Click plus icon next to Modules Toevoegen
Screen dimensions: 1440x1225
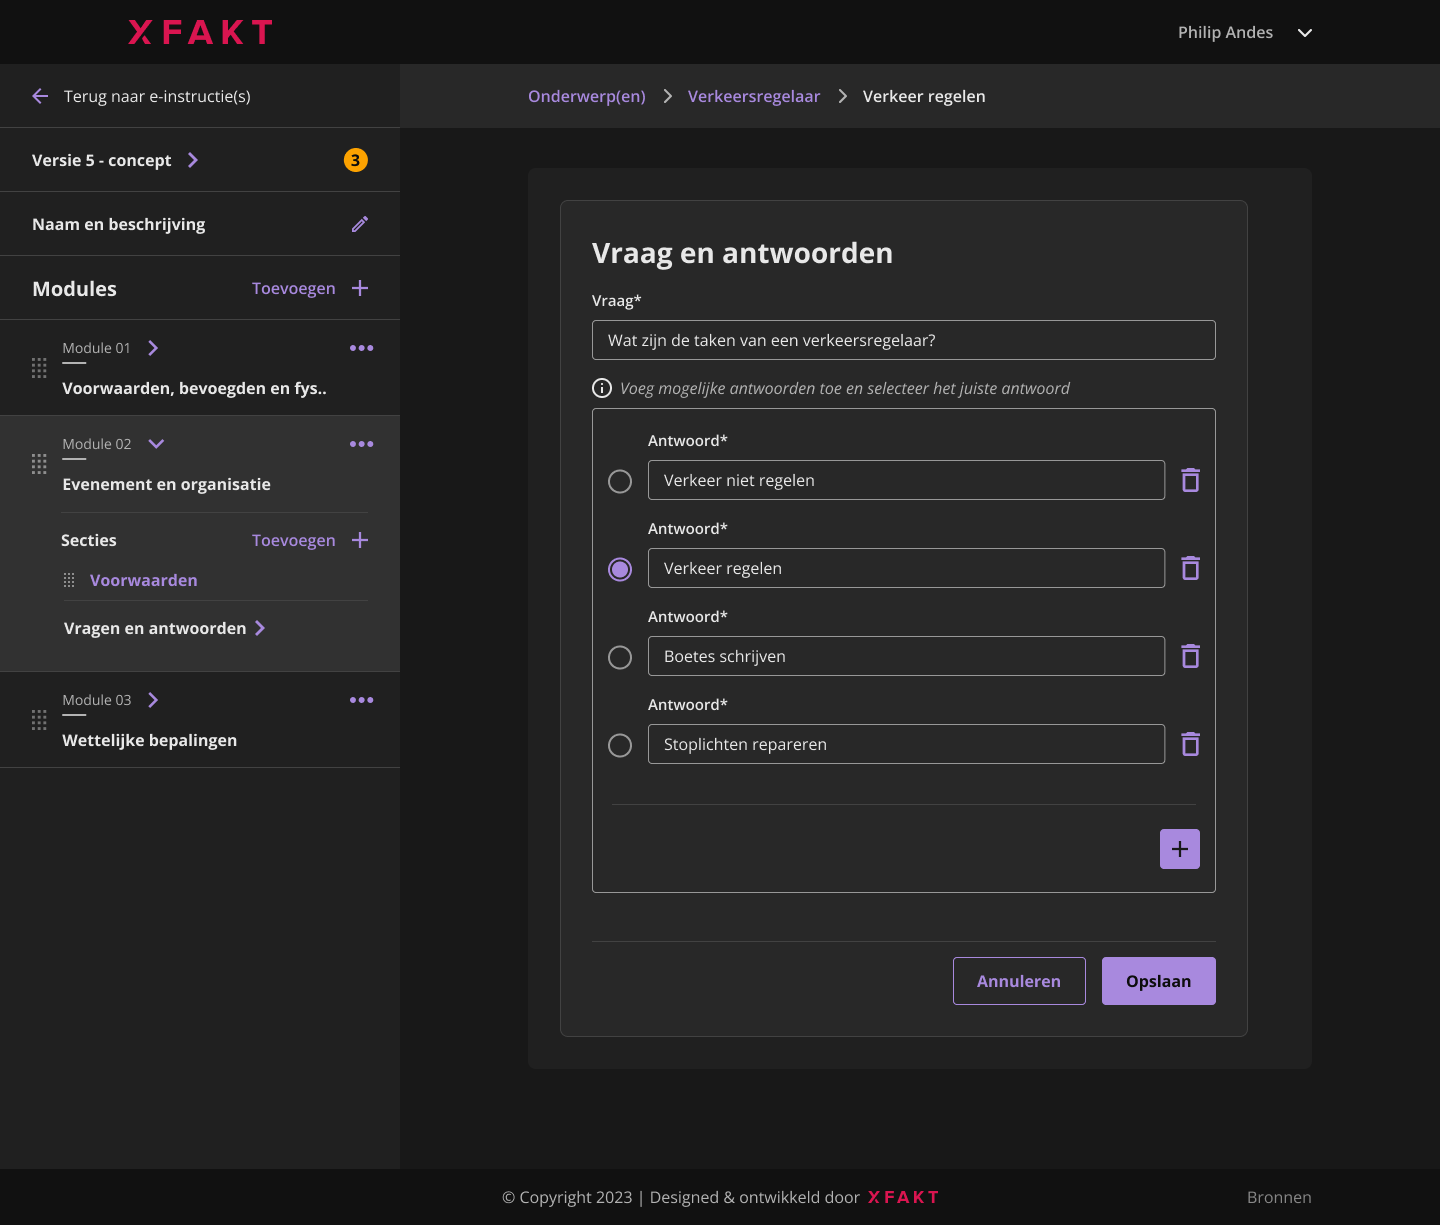point(360,288)
